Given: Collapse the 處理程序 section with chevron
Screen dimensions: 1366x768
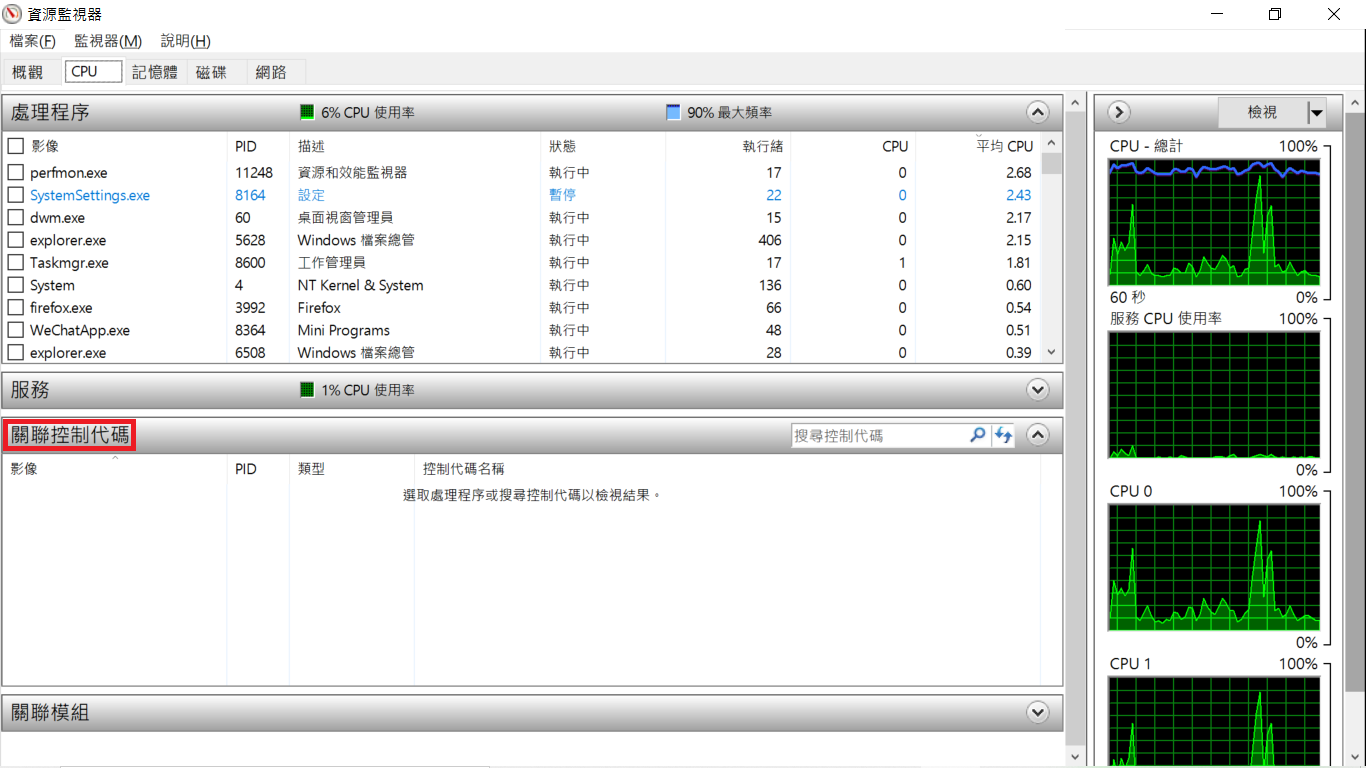Looking at the screenshot, I should point(1037,112).
